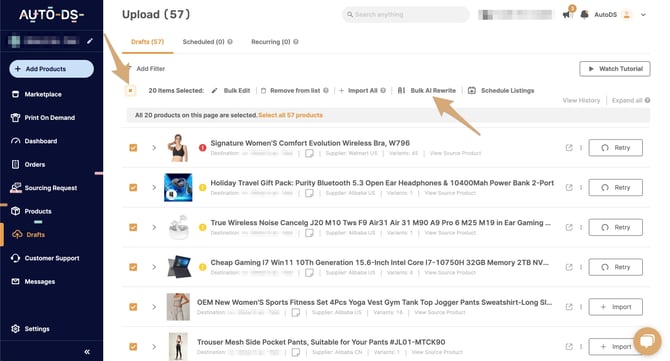Open the AutoDS account dropdown arrow
This screenshot has height=361, width=670.
point(643,15)
